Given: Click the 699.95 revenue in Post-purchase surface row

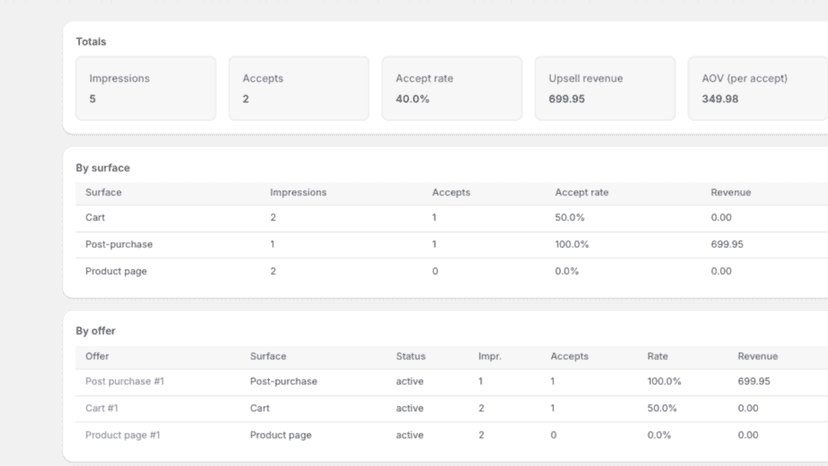Looking at the screenshot, I should coord(727,244).
